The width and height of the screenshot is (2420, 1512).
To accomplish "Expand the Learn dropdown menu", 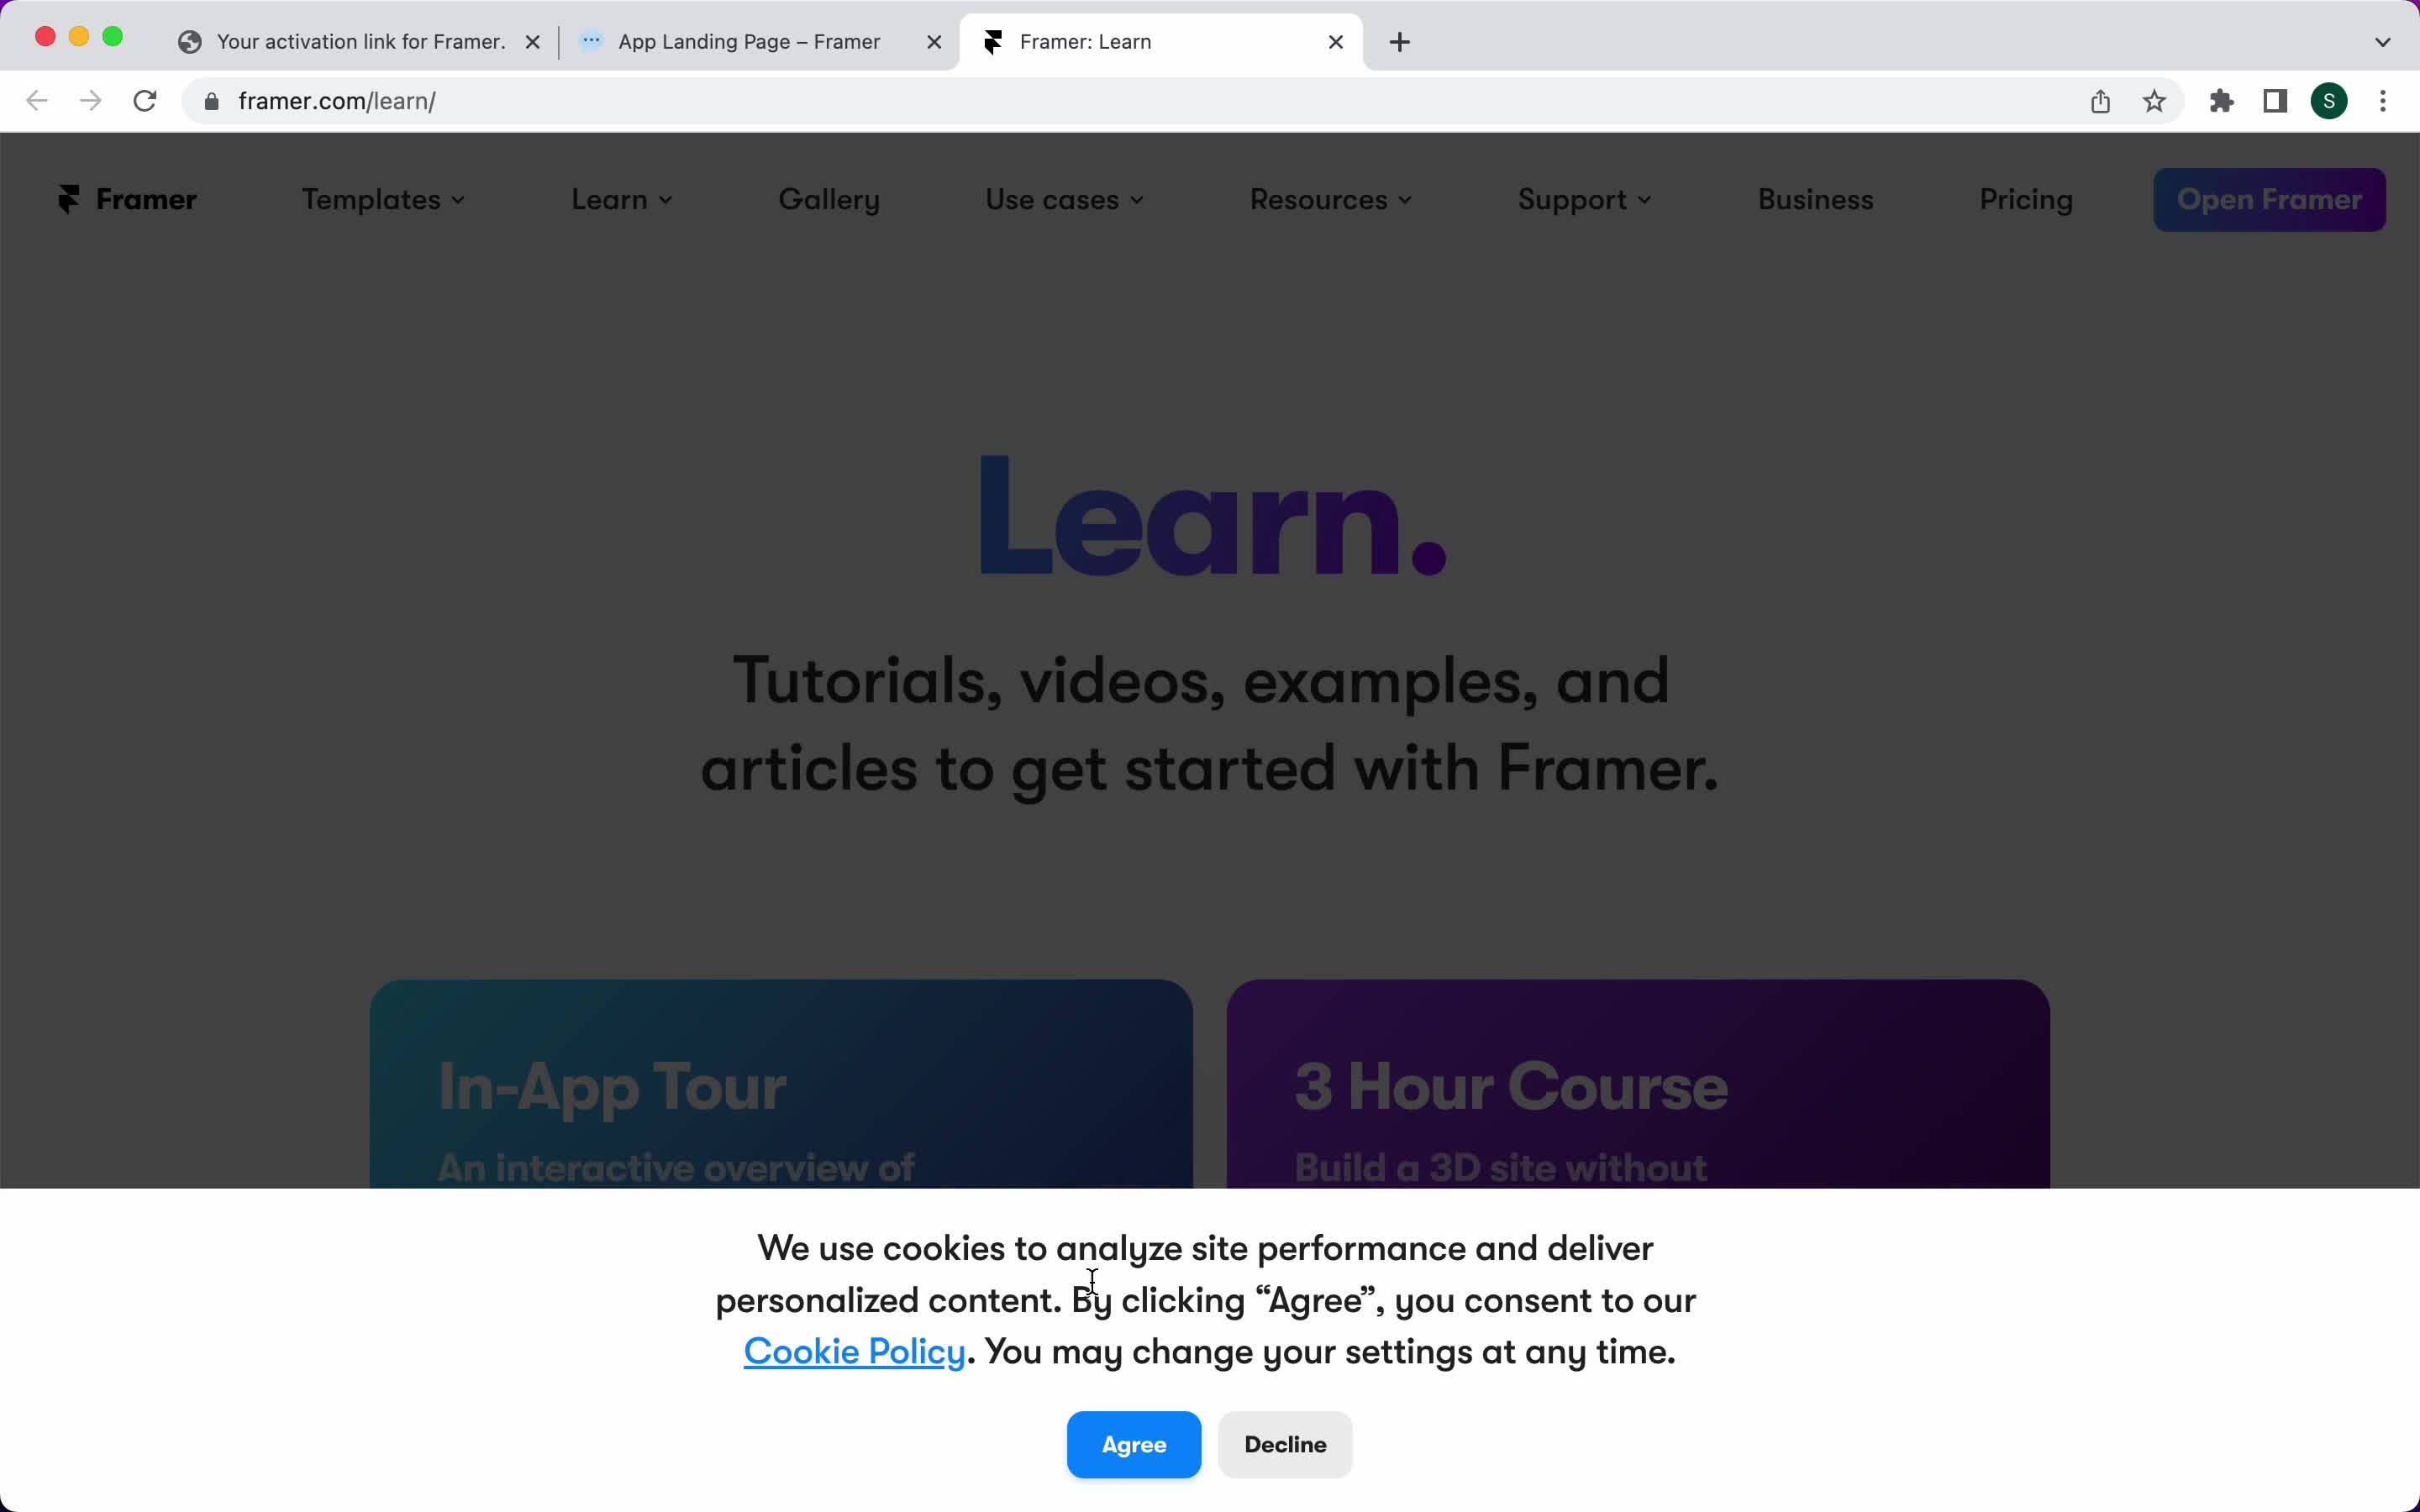I will 622,198.
